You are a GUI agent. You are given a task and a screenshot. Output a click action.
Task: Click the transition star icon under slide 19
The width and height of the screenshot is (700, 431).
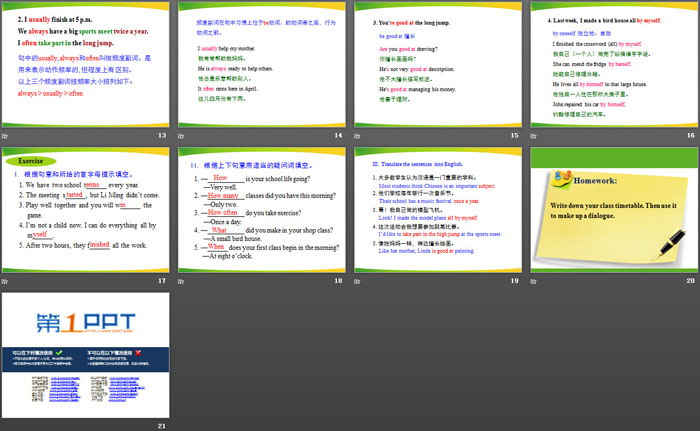(356, 281)
